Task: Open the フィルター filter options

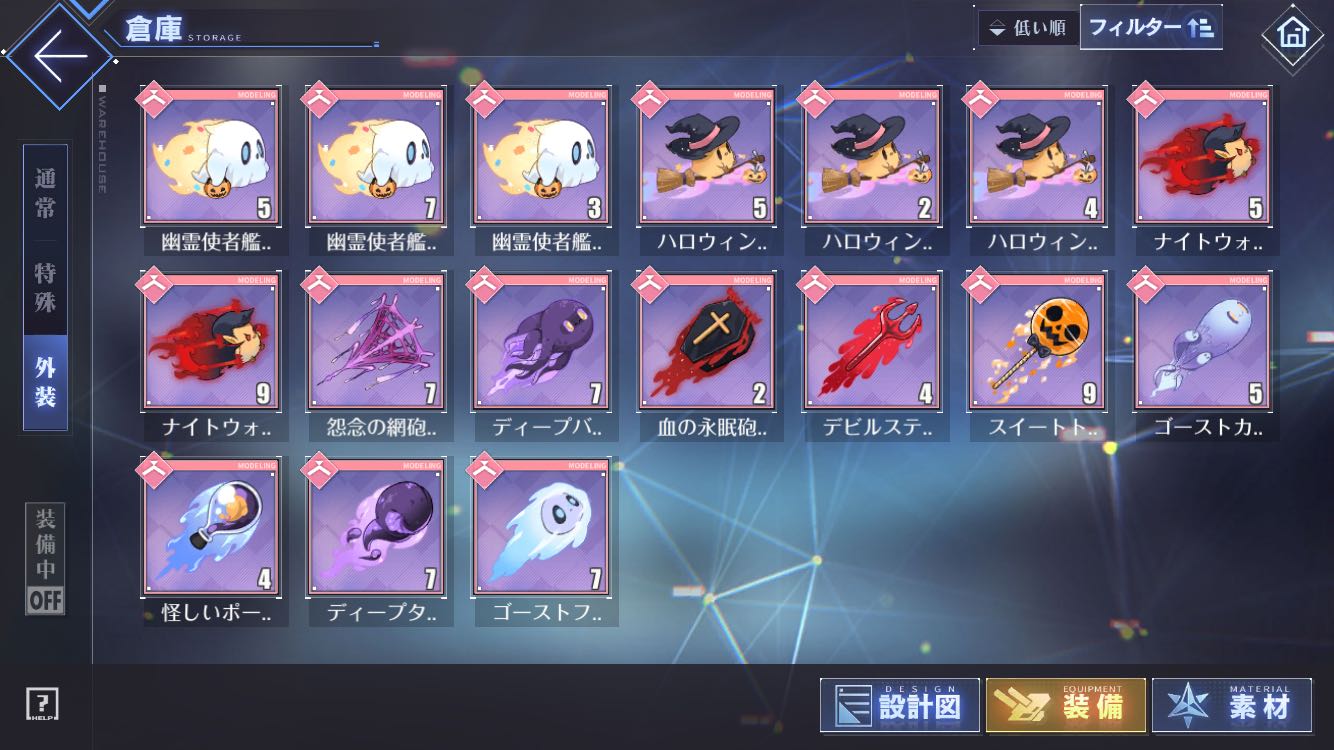Action: [x=1151, y=27]
